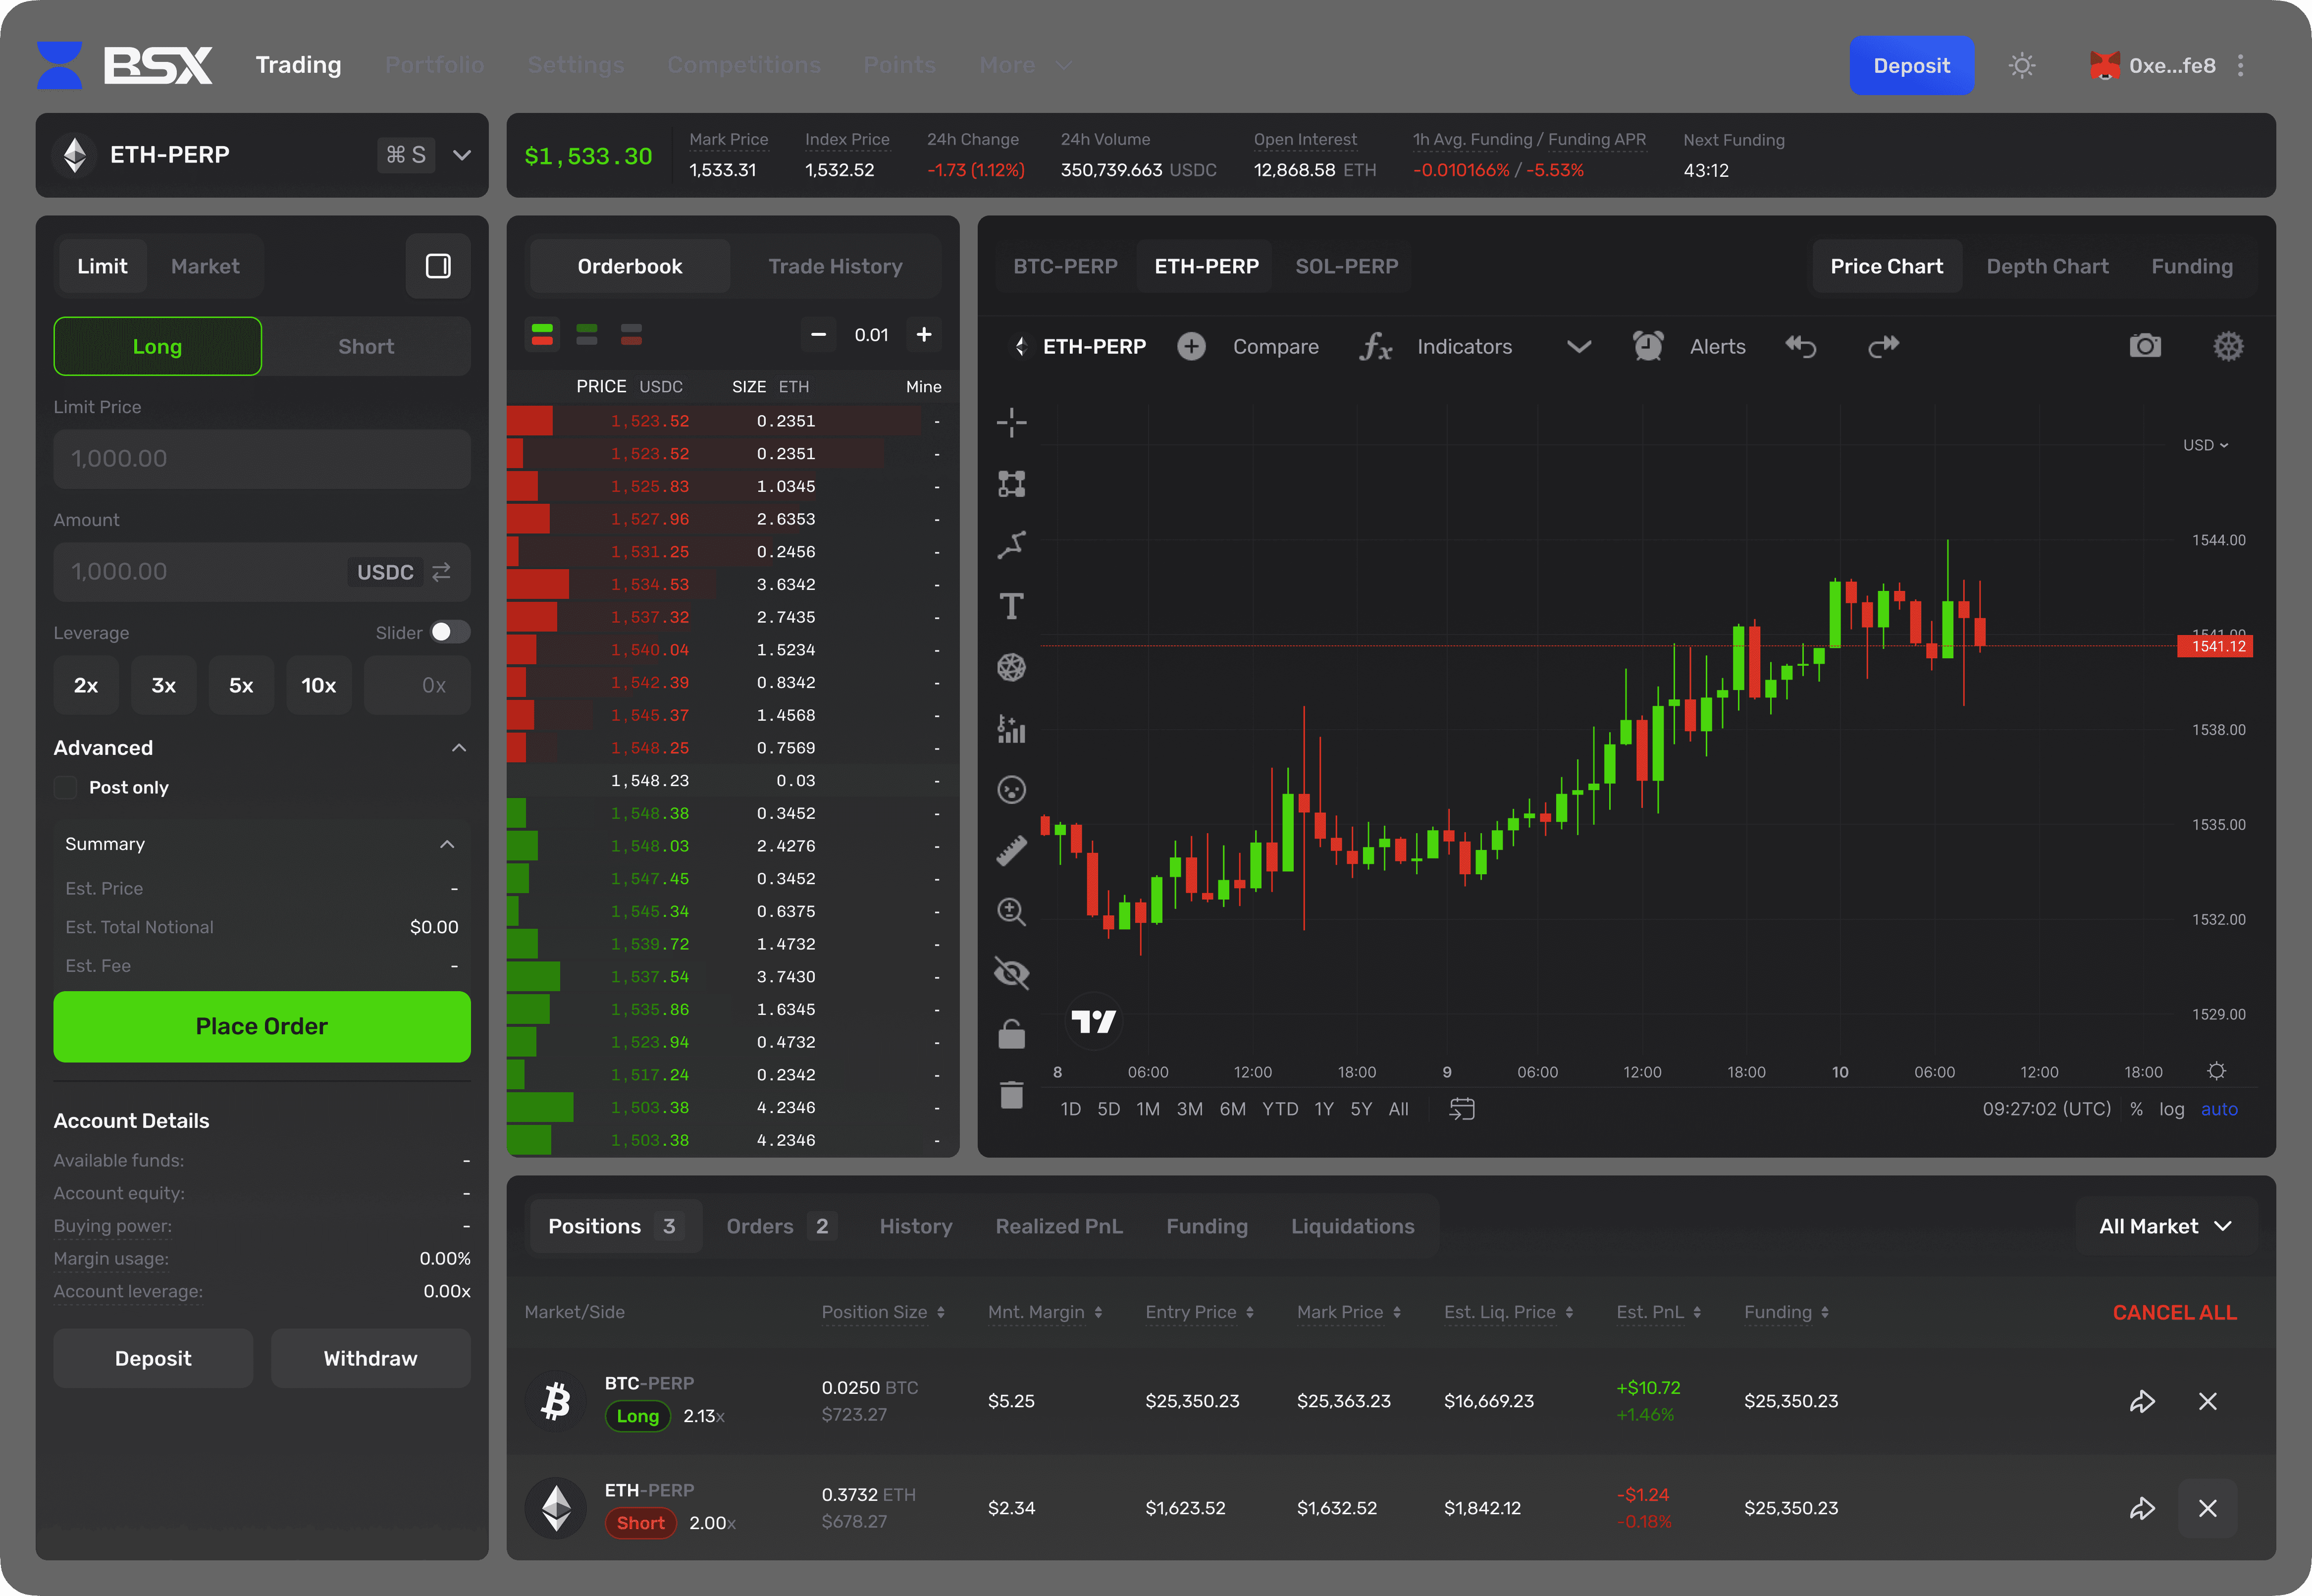Take a chart snapshot with camera

(2145, 346)
